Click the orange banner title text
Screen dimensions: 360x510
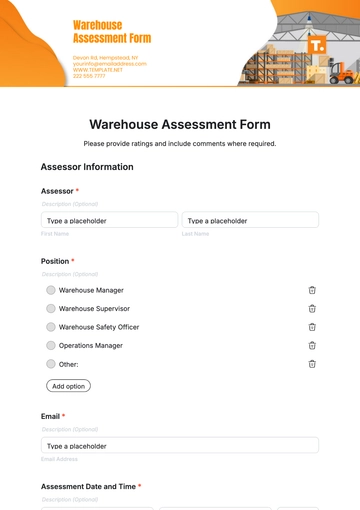coord(112,32)
